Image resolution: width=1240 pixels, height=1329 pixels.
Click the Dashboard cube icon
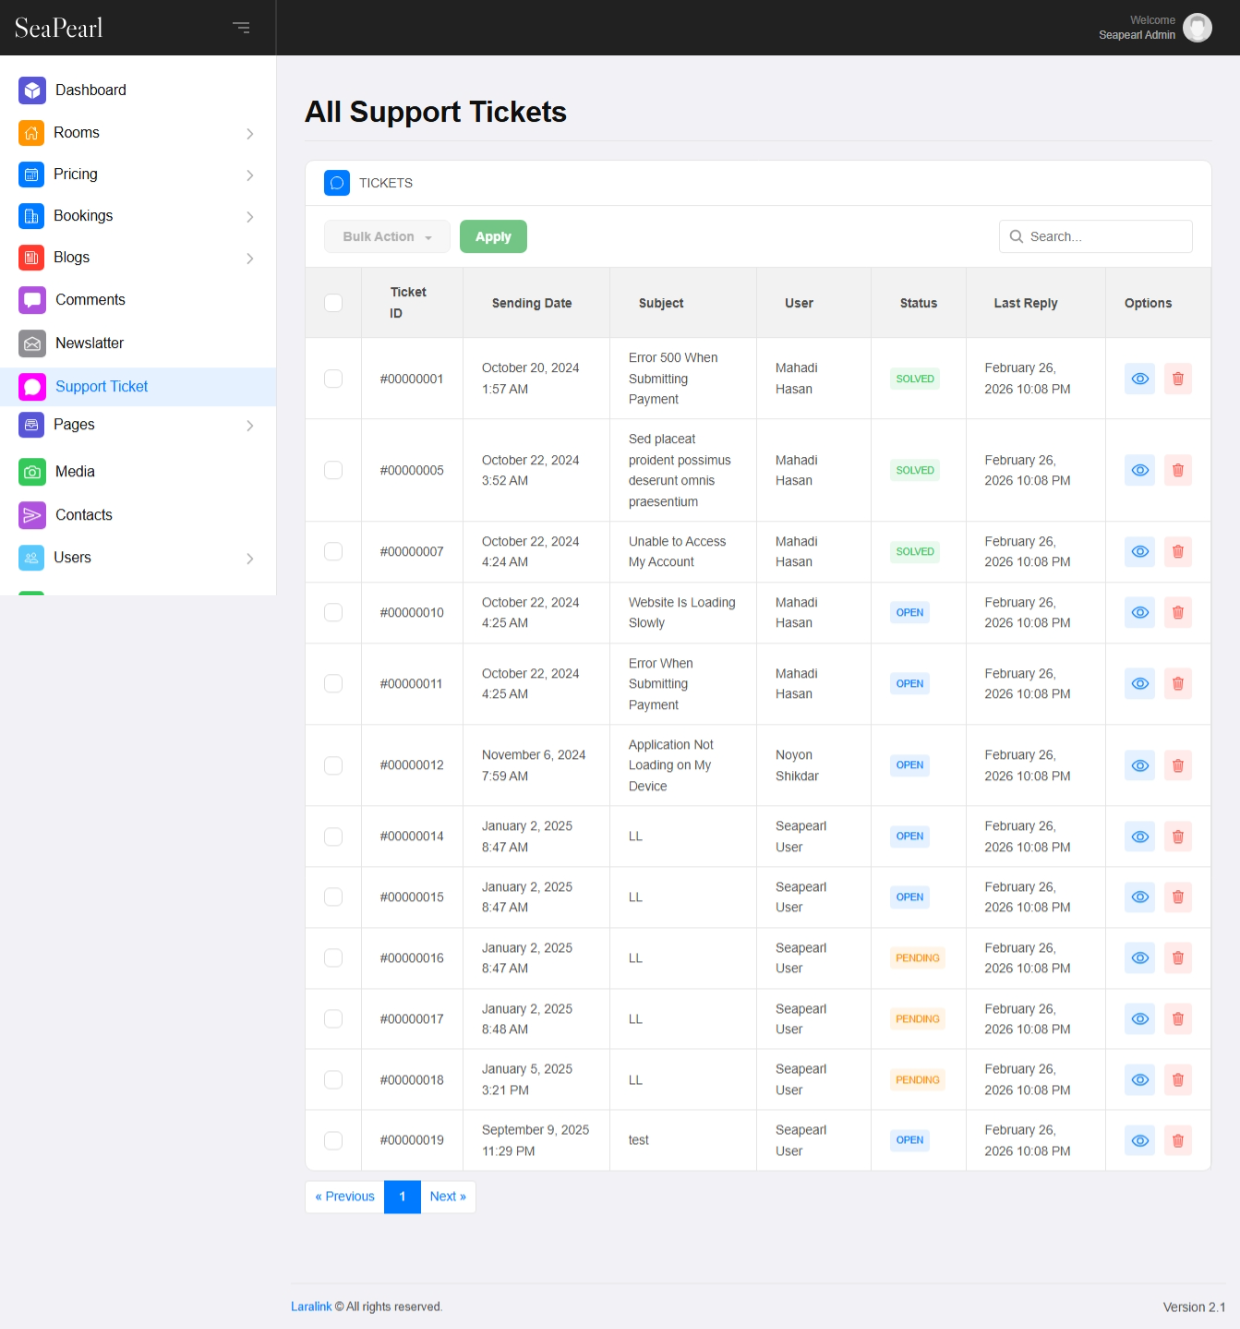pos(32,90)
